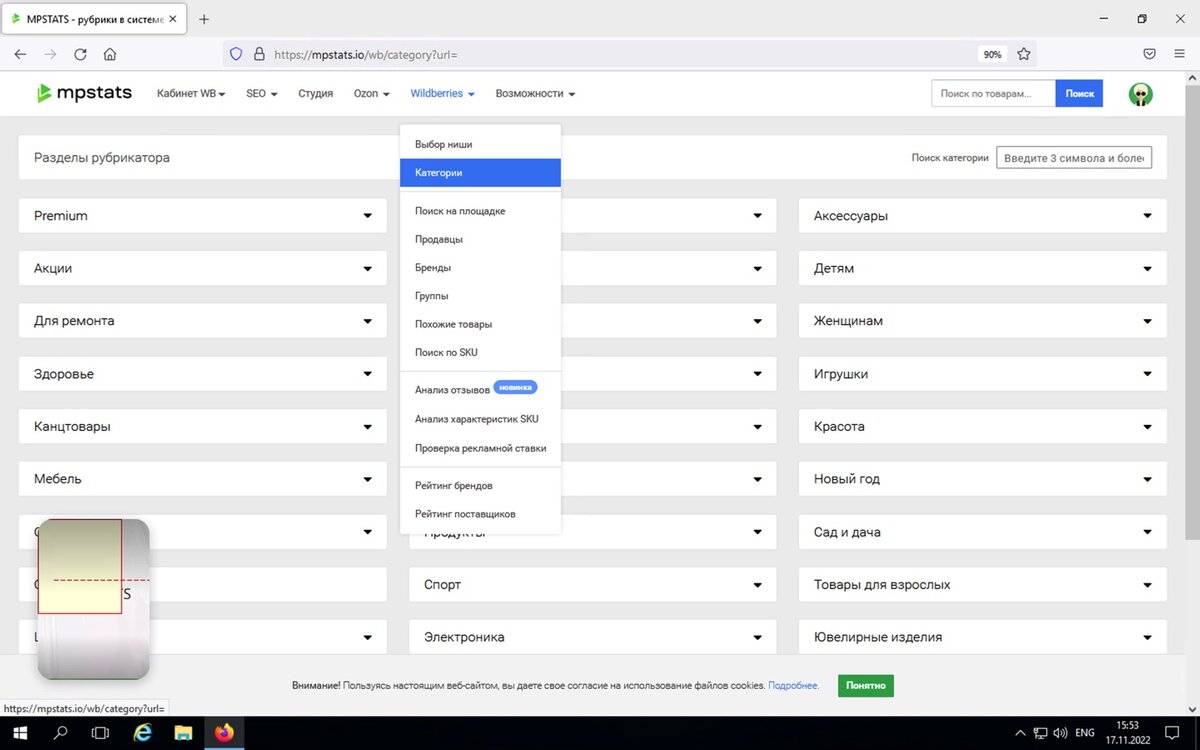Open Рейтинг брендов menu entry
Screen dimensions: 1200x750
480,486
